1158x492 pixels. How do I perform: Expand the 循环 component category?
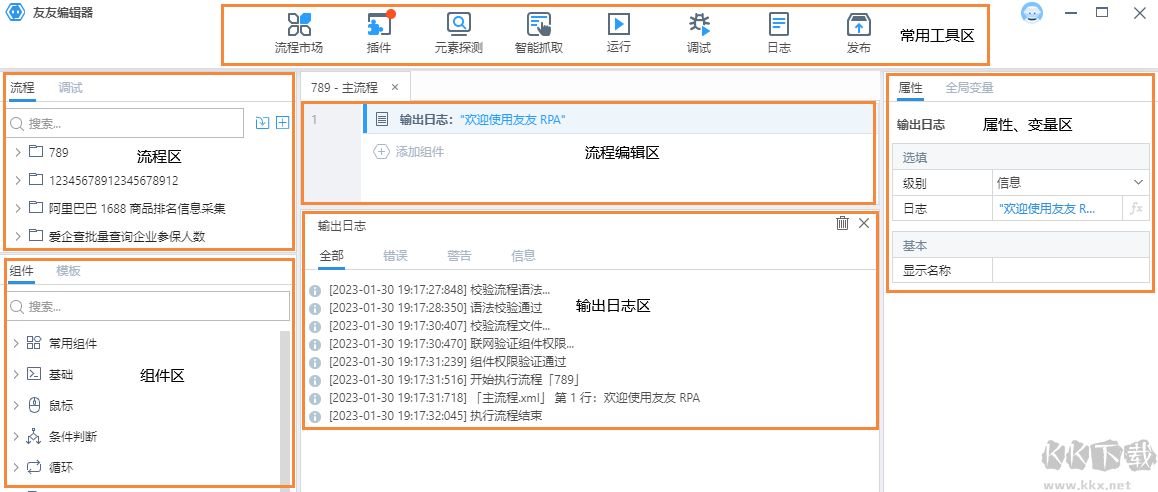[16, 467]
